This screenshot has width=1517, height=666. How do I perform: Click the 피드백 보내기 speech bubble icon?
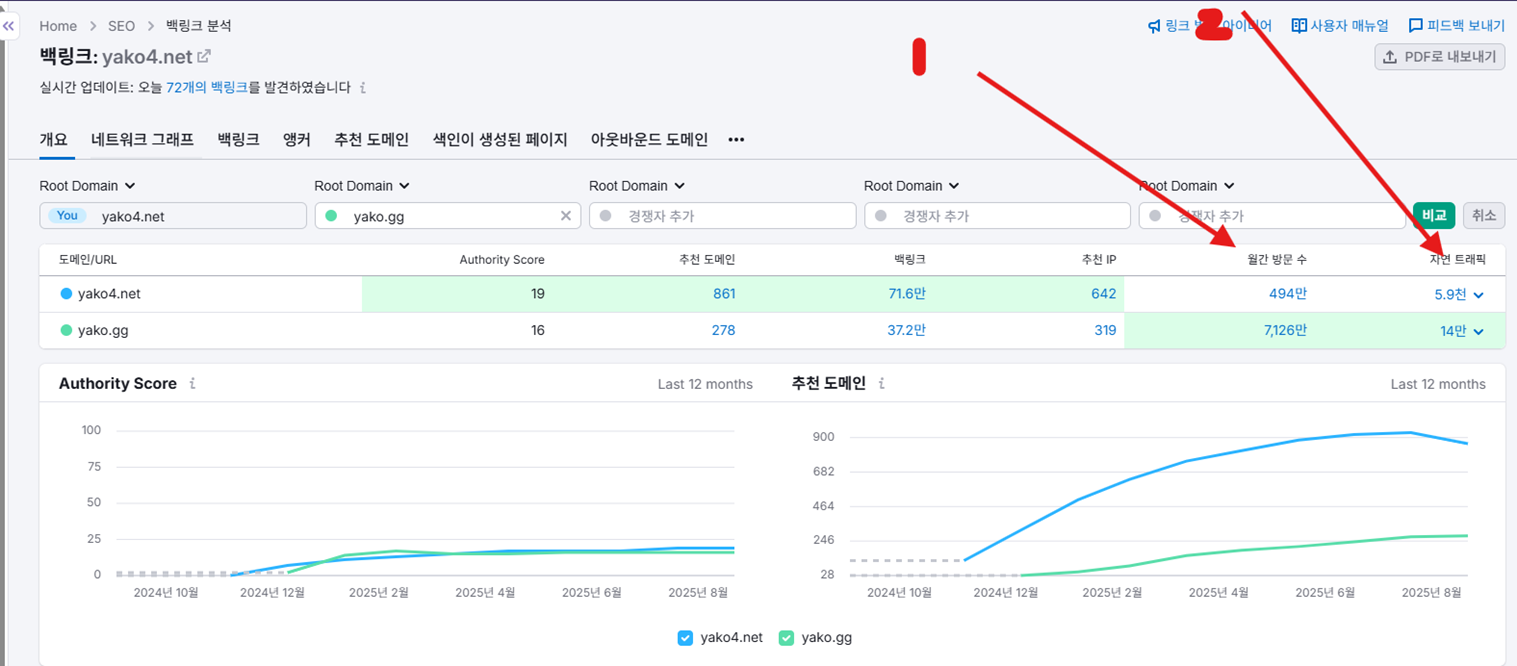1415,25
